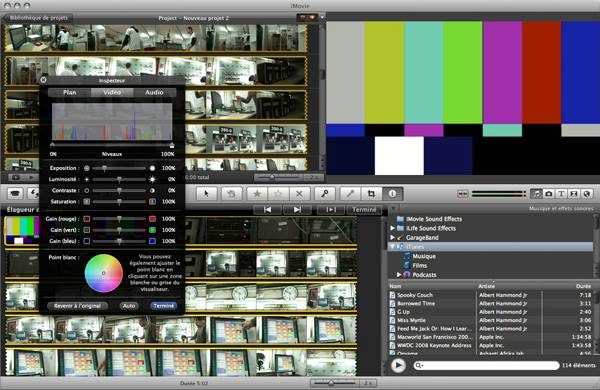This screenshot has width=600, height=390.
Task: Open the crop tool
Action: [x=371, y=194]
